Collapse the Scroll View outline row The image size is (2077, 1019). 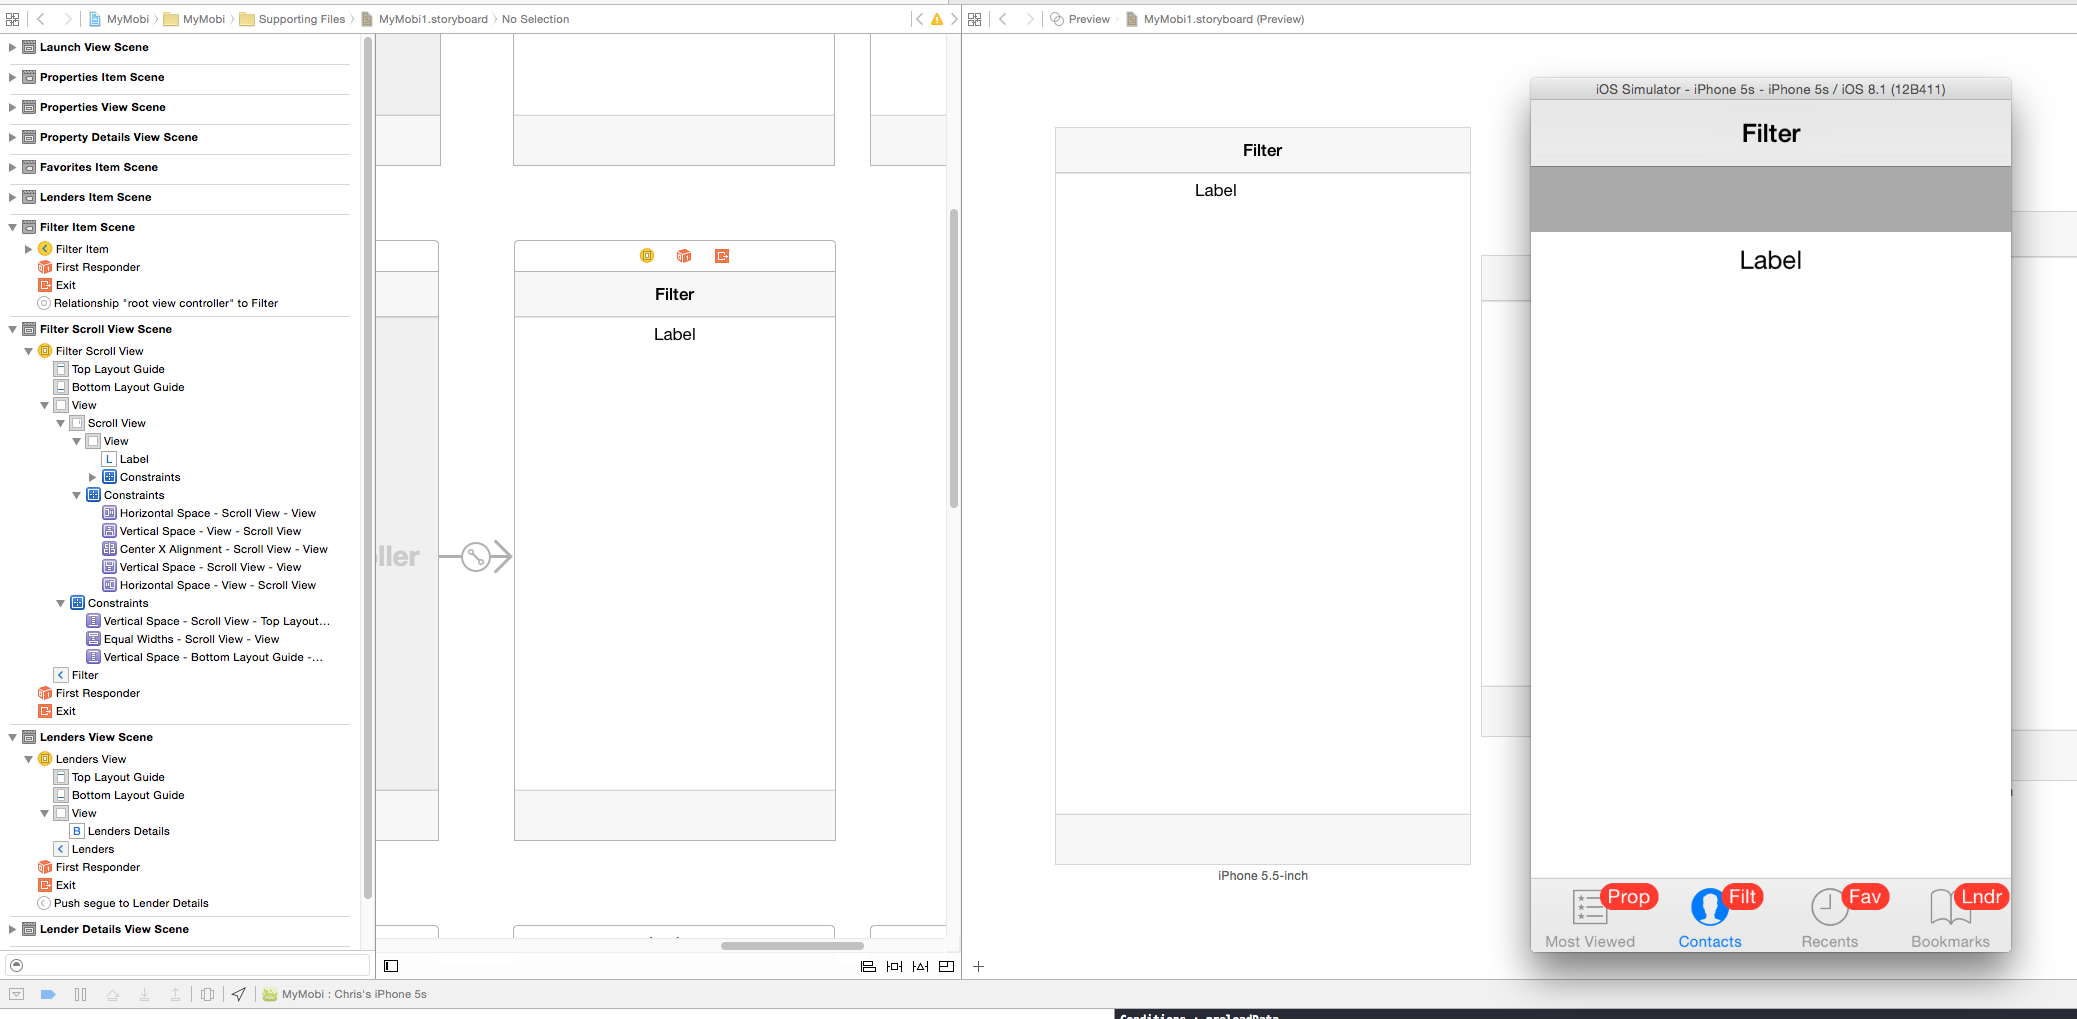[x=60, y=423]
